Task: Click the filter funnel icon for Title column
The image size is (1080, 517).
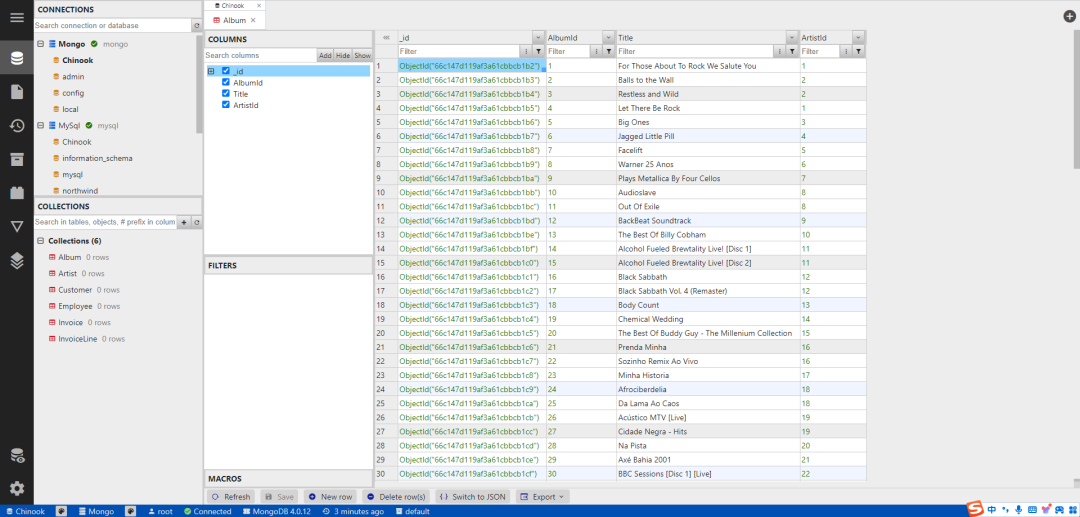Action: (791, 51)
